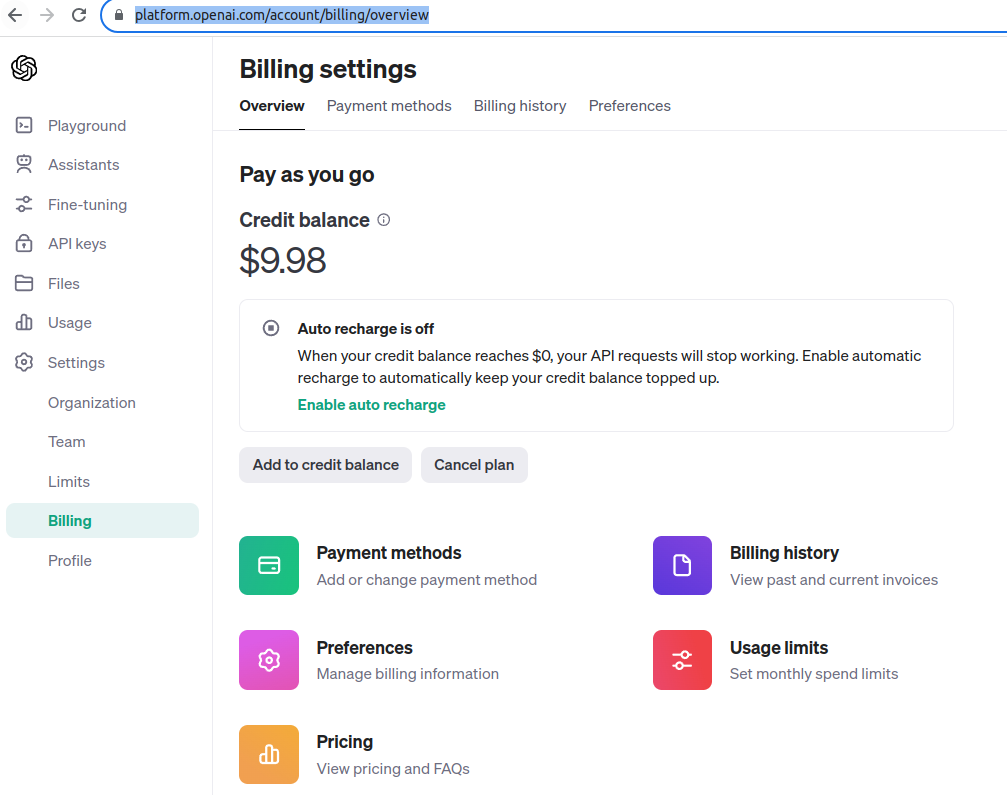Click "Add or change payment method" text
Viewport: 1007px width, 795px height.
point(426,580)
